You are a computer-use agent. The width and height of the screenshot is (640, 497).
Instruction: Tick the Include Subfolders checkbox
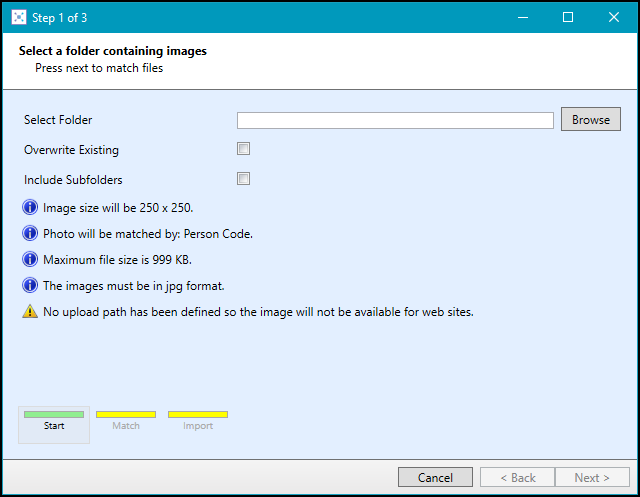243,178
